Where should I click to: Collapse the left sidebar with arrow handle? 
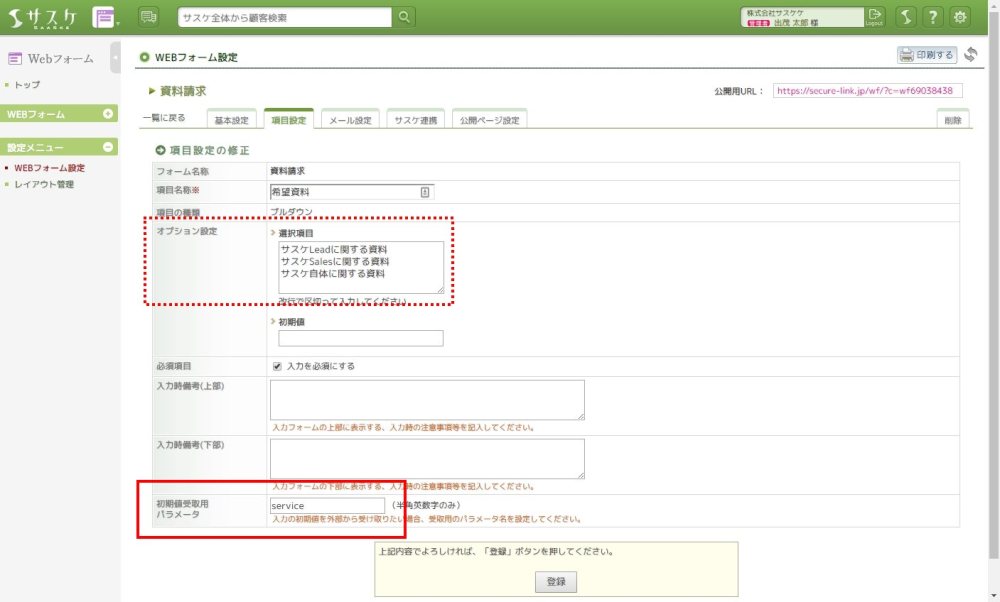tap(116, 57)
